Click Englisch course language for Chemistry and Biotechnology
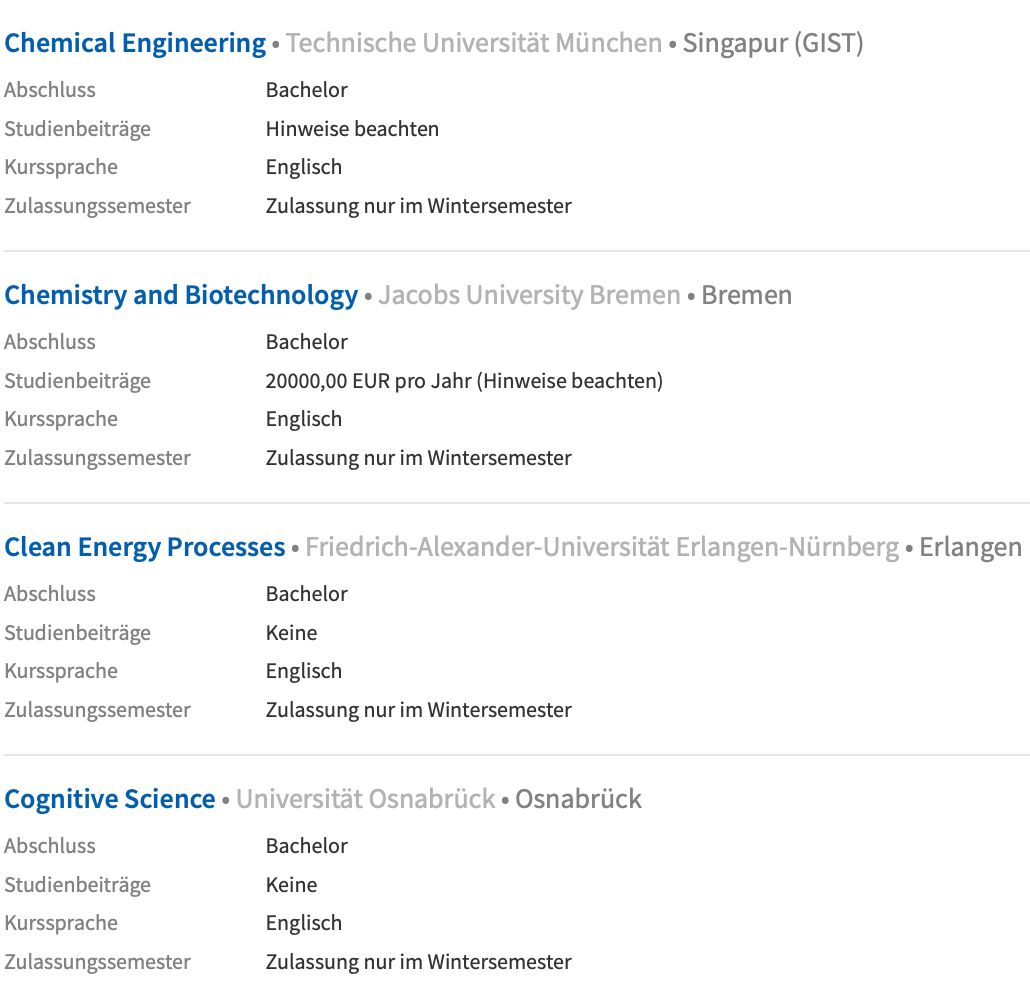The height and width of the screenshot is (1006, 1030). point(304,419)
